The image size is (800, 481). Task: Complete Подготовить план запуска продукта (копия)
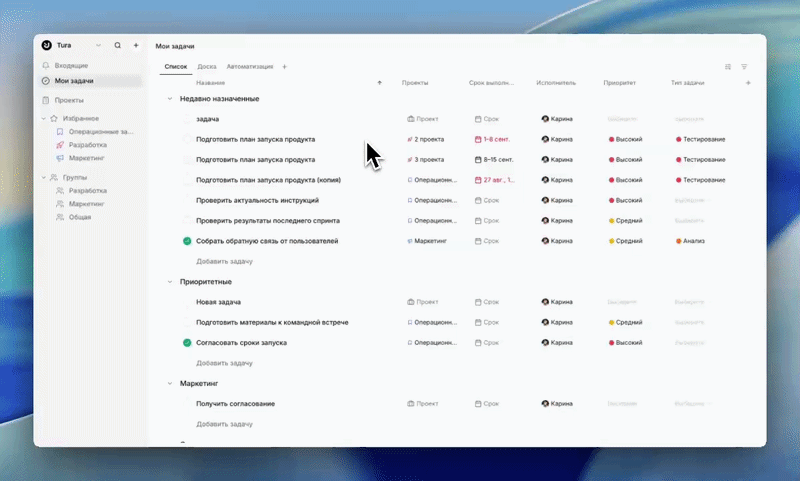point(187,180)
